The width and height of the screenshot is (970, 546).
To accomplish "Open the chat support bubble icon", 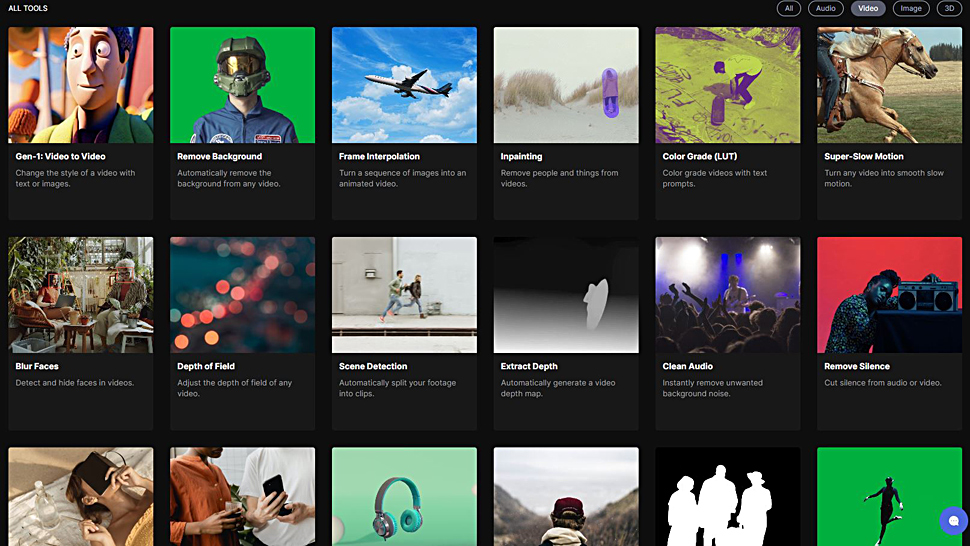I will click(x=953, y=520).
